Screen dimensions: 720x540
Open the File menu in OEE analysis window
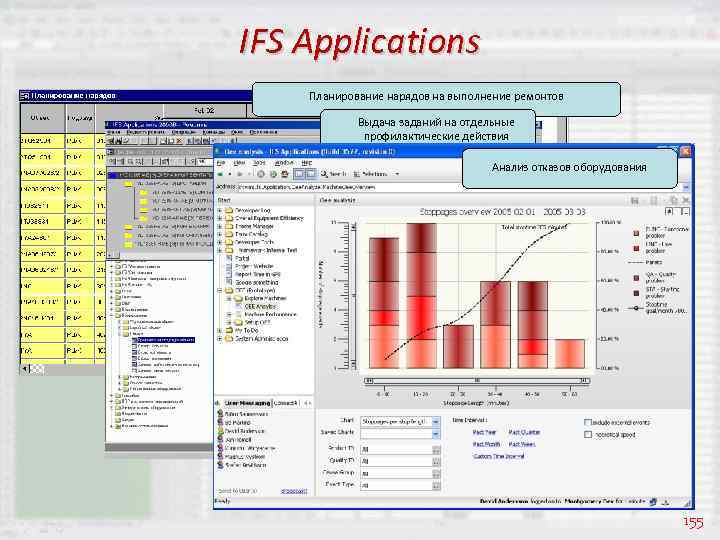tap(221, 163)
